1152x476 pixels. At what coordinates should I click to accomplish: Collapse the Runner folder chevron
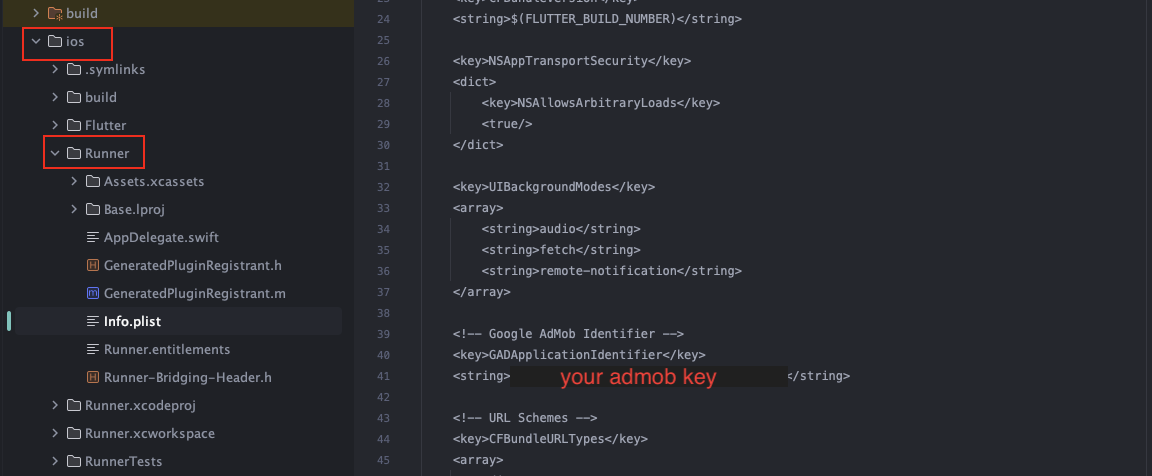[55, 153]
